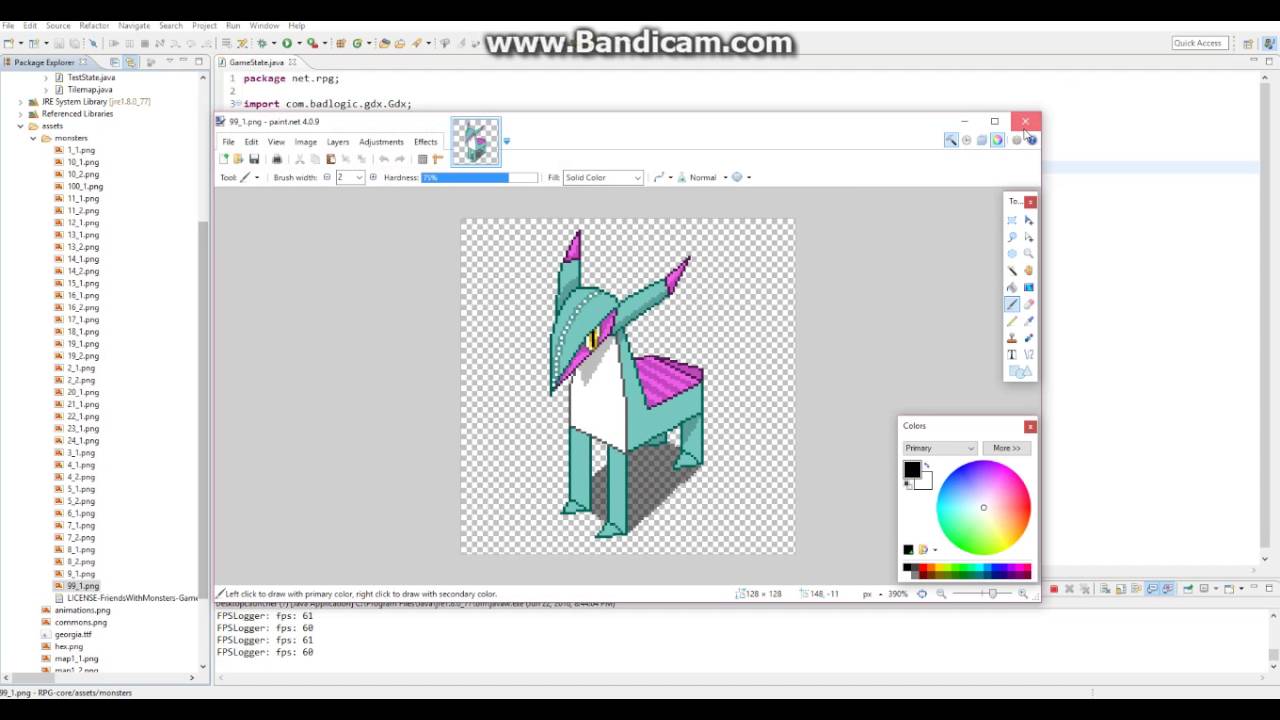
Task: Select the Paintbrush tool in Tools panel
Action: pos(1012,304)
